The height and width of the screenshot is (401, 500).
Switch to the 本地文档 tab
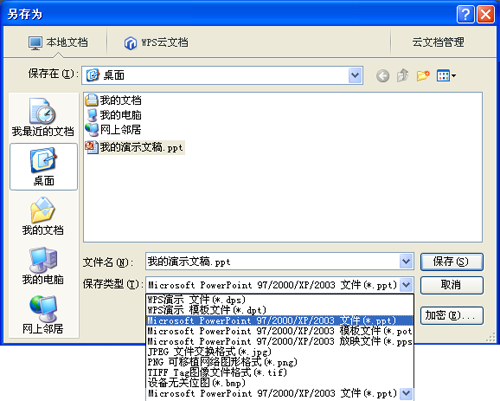click(x=58, y=43)
